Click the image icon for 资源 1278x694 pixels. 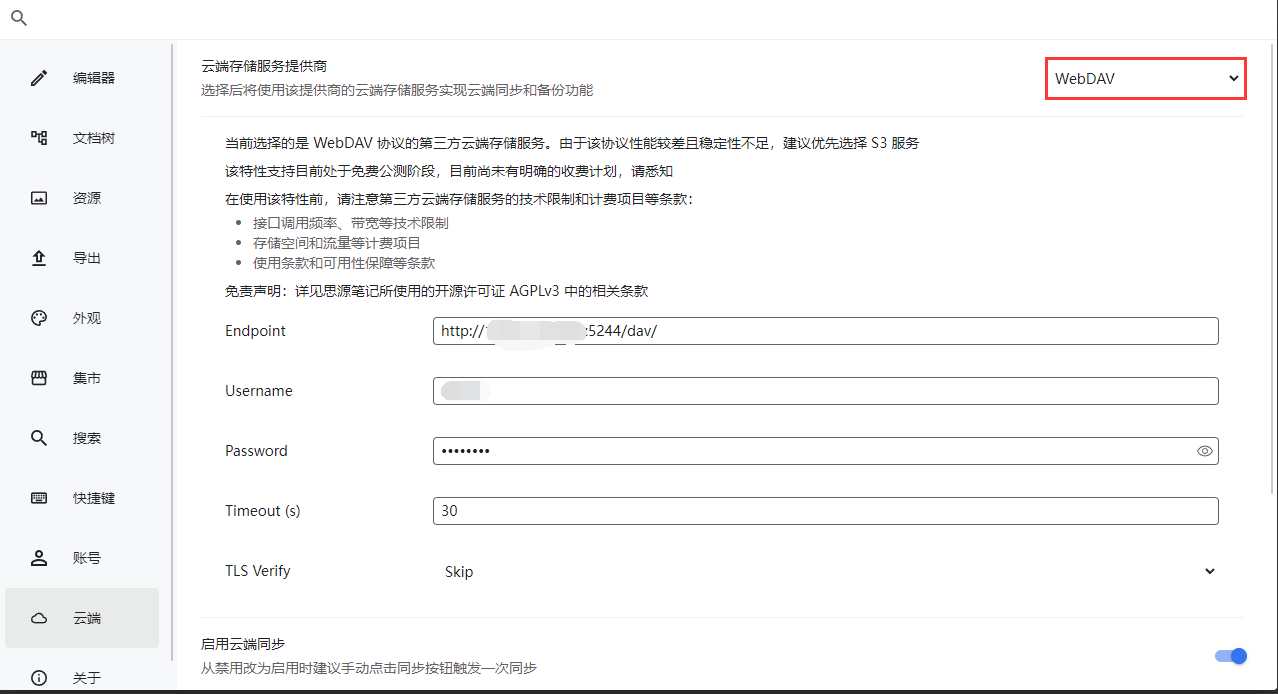[x=39, y=198]
